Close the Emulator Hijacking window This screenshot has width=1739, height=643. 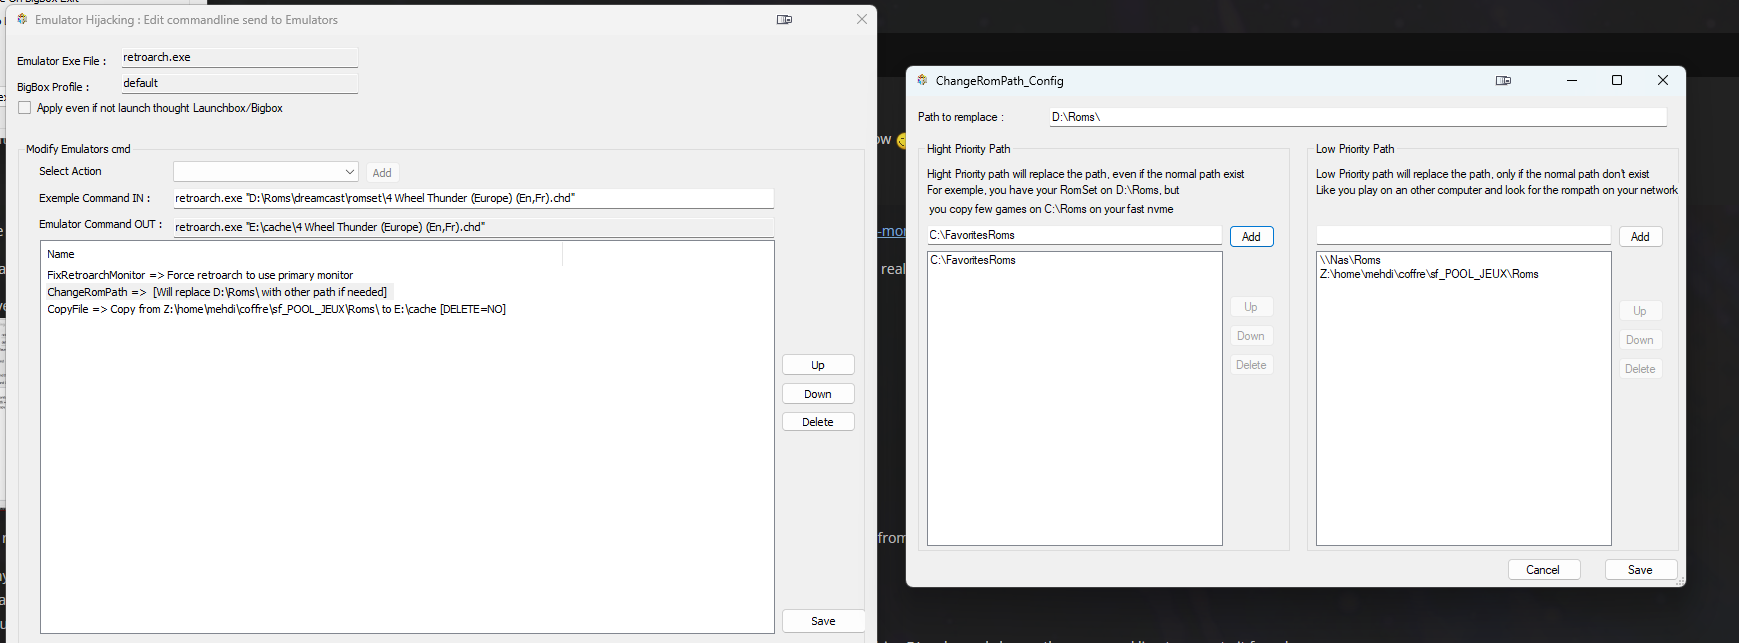(862, 19)
